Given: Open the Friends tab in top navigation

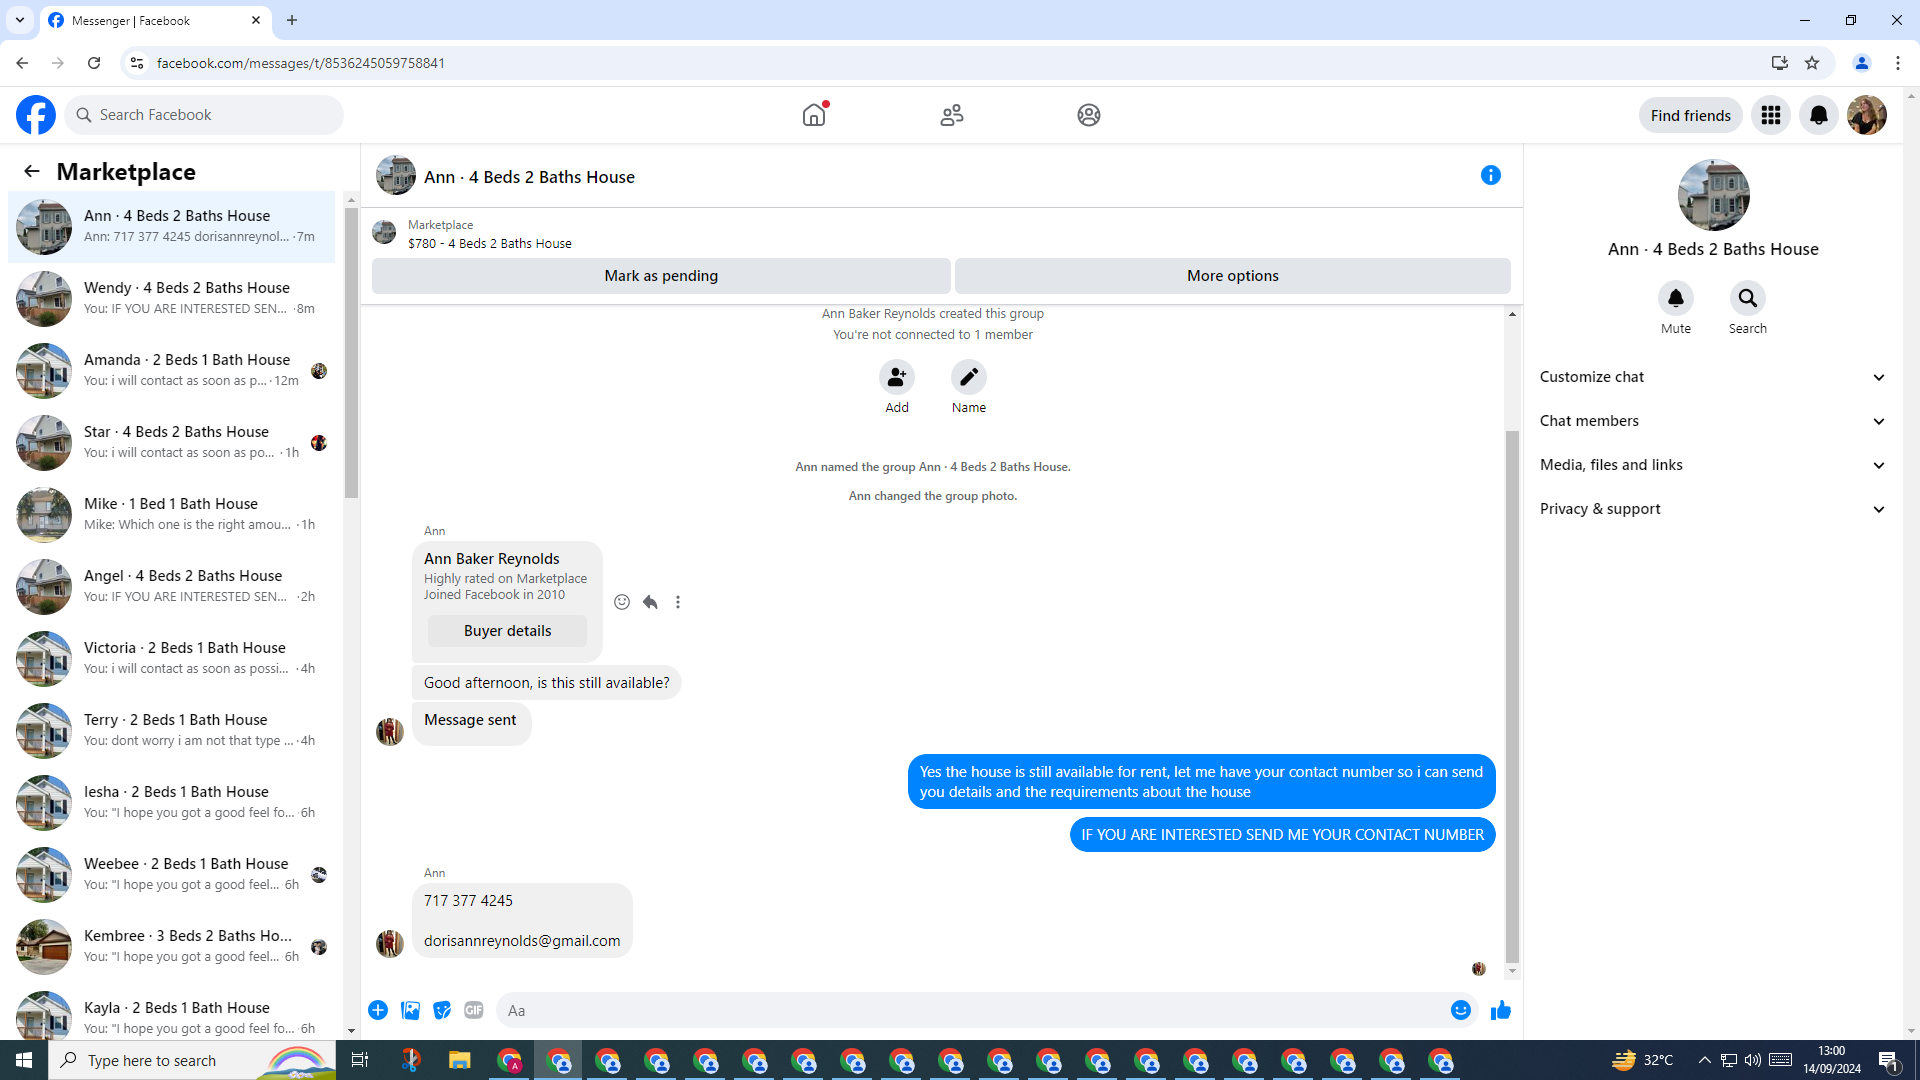Looking at the screenshot, I should click(951, 116).
